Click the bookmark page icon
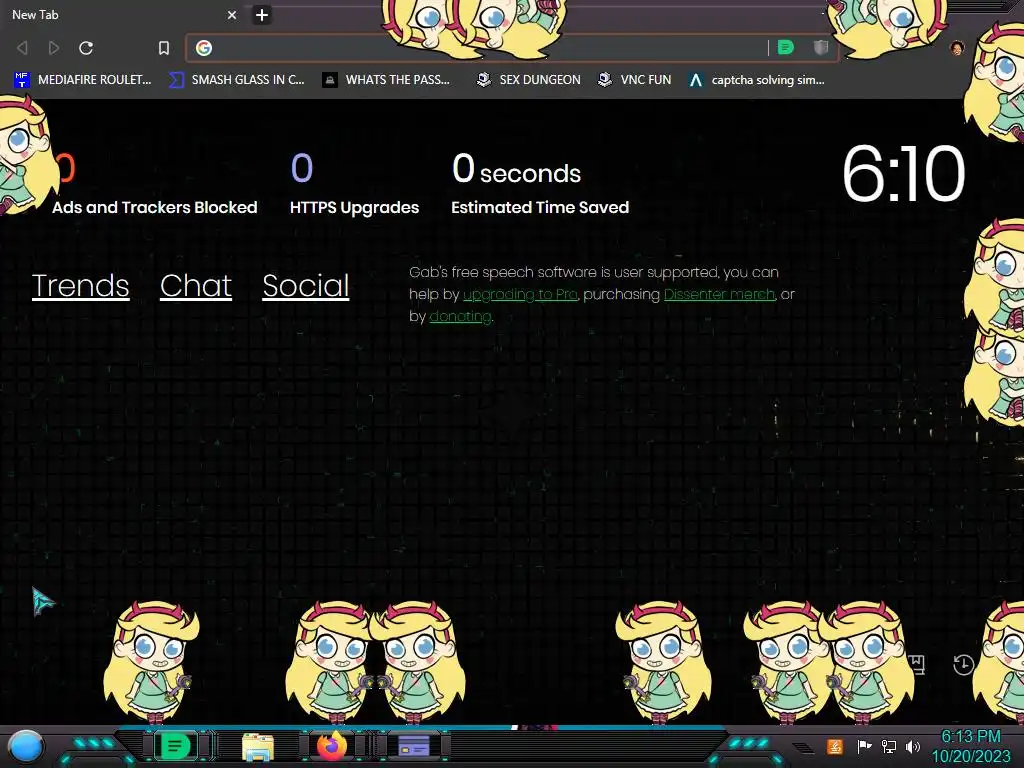The image size is (1024, 768). coord(164,48)
